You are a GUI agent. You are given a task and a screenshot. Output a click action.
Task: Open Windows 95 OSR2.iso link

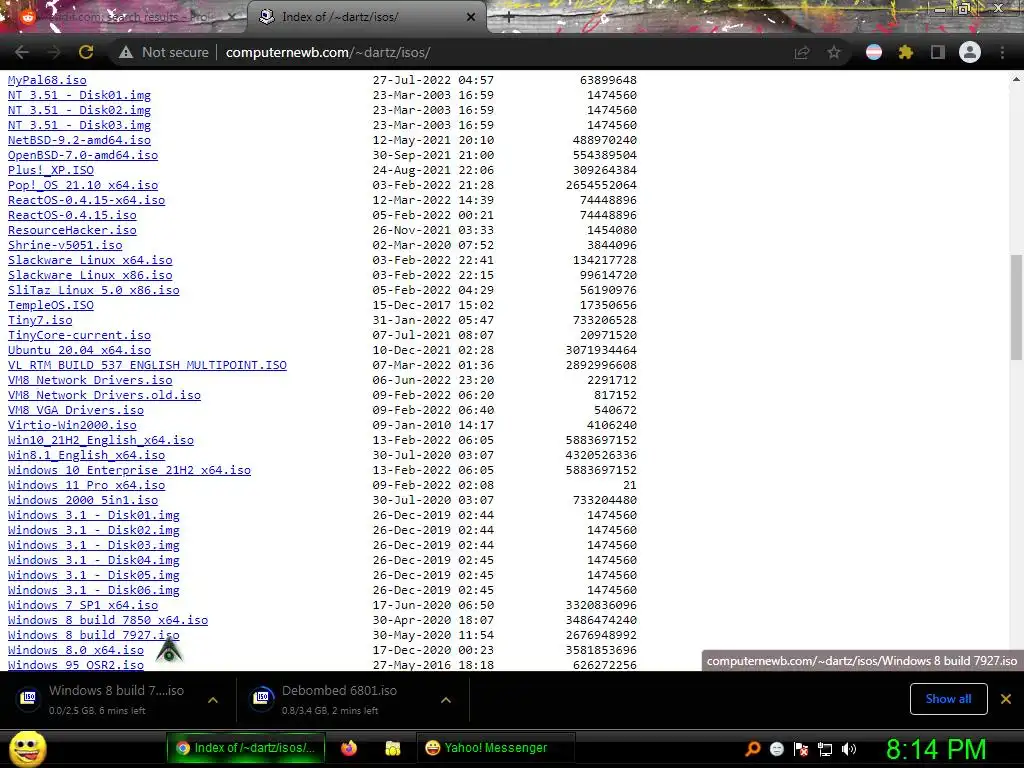coord(76,665)
